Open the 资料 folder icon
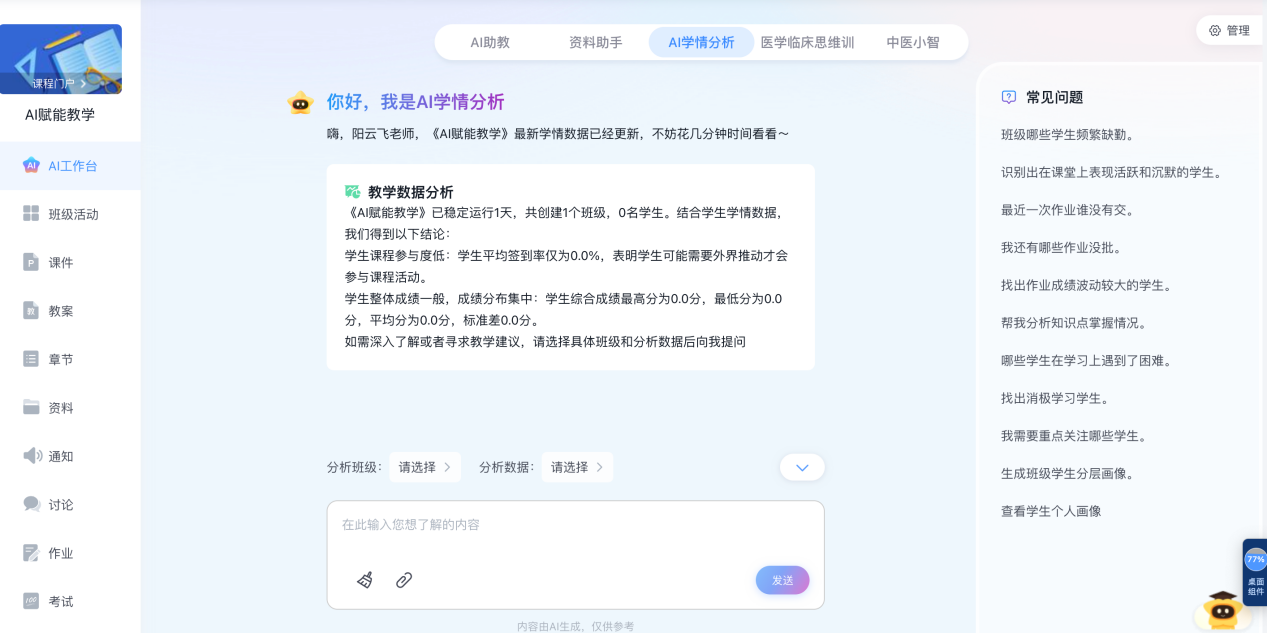The image size is (1267, 633). [x=31, y=407]
